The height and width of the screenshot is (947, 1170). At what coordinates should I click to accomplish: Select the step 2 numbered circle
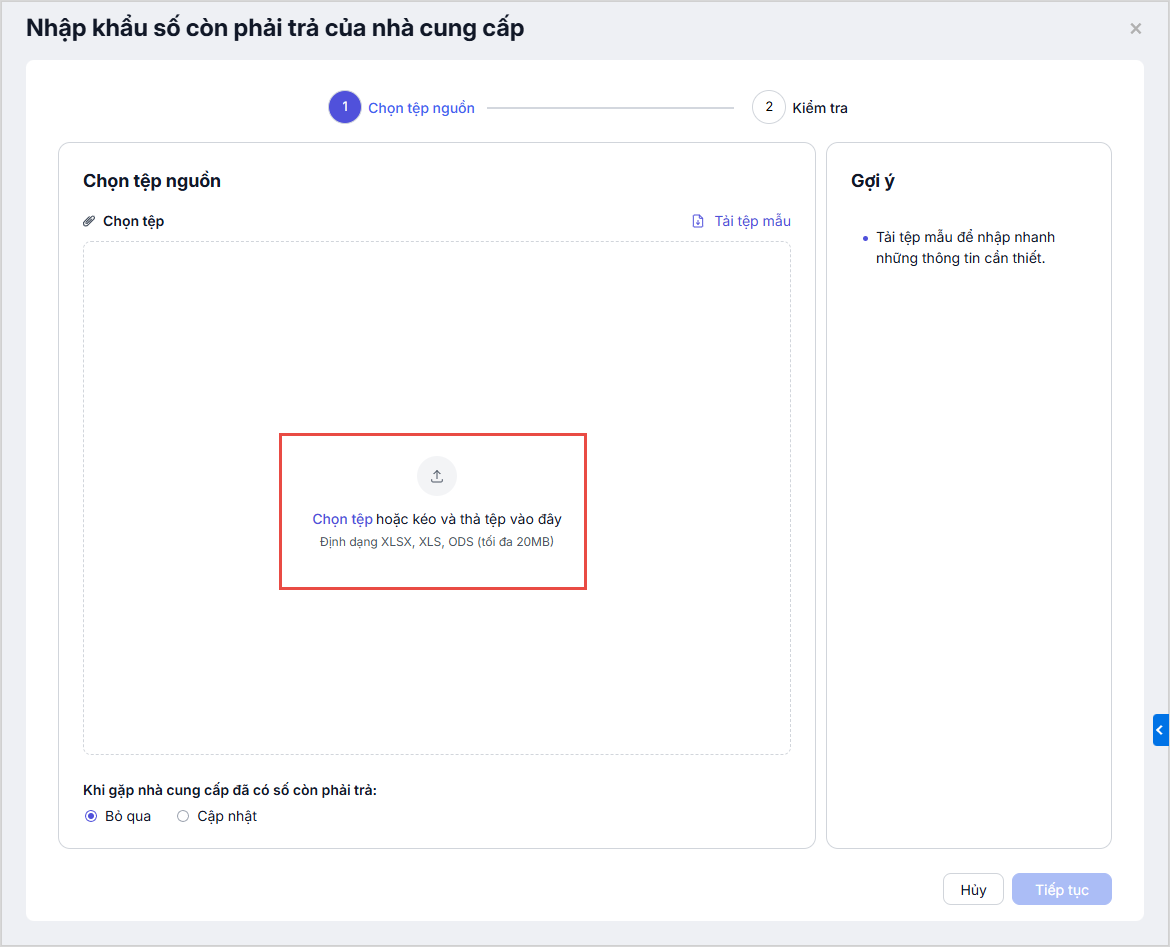(768, 107)
